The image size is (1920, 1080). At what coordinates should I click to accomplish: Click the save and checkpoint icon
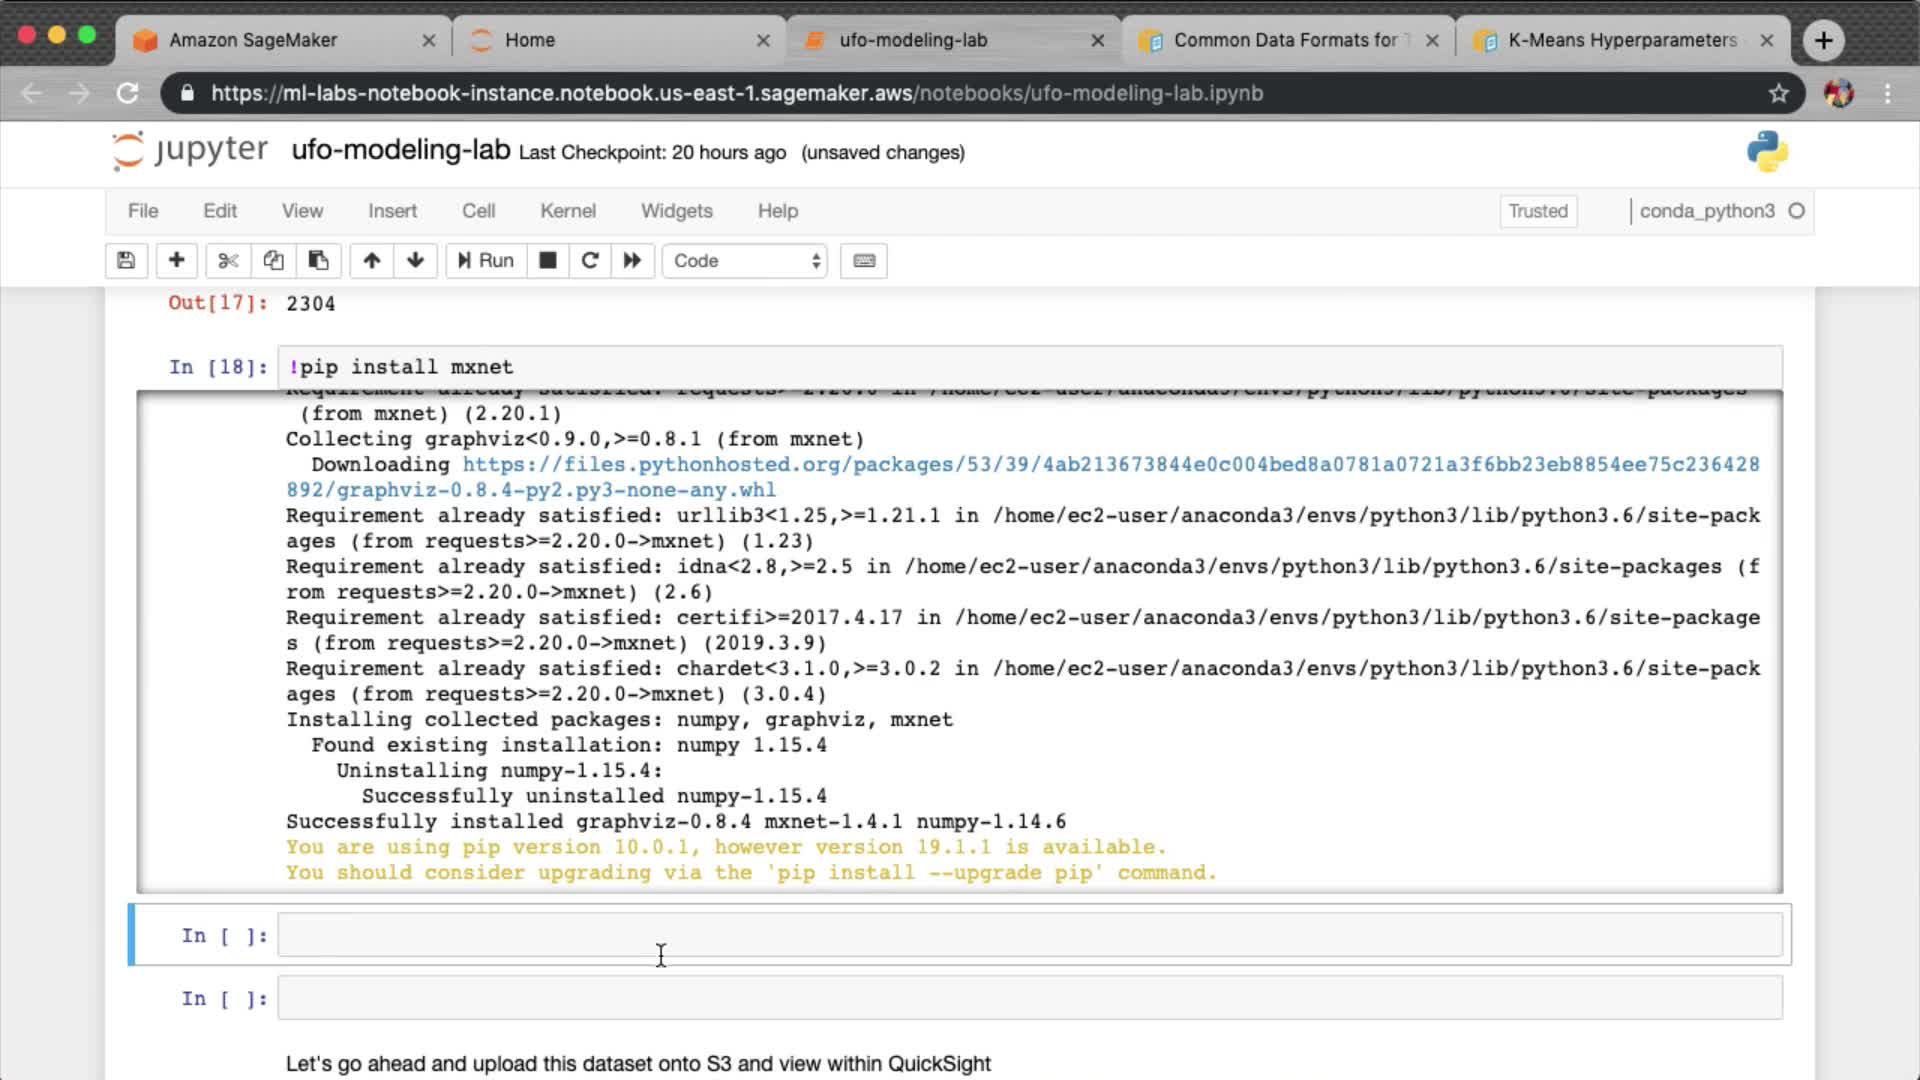[x=126, y=261]
